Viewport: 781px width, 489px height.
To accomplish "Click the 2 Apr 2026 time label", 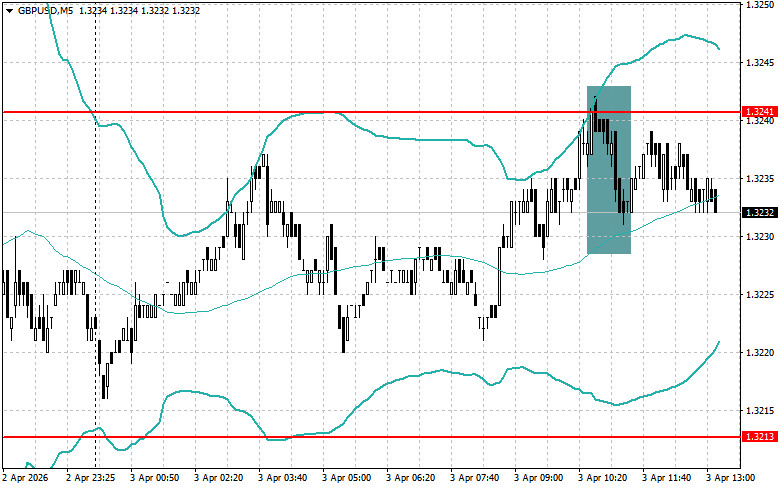I will [x=25, y=478].
